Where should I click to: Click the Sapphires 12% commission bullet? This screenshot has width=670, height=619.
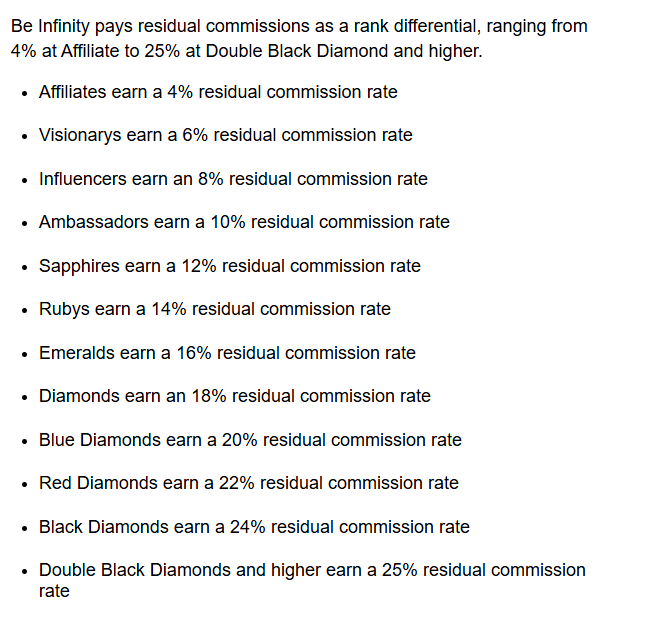pos(229,266)
